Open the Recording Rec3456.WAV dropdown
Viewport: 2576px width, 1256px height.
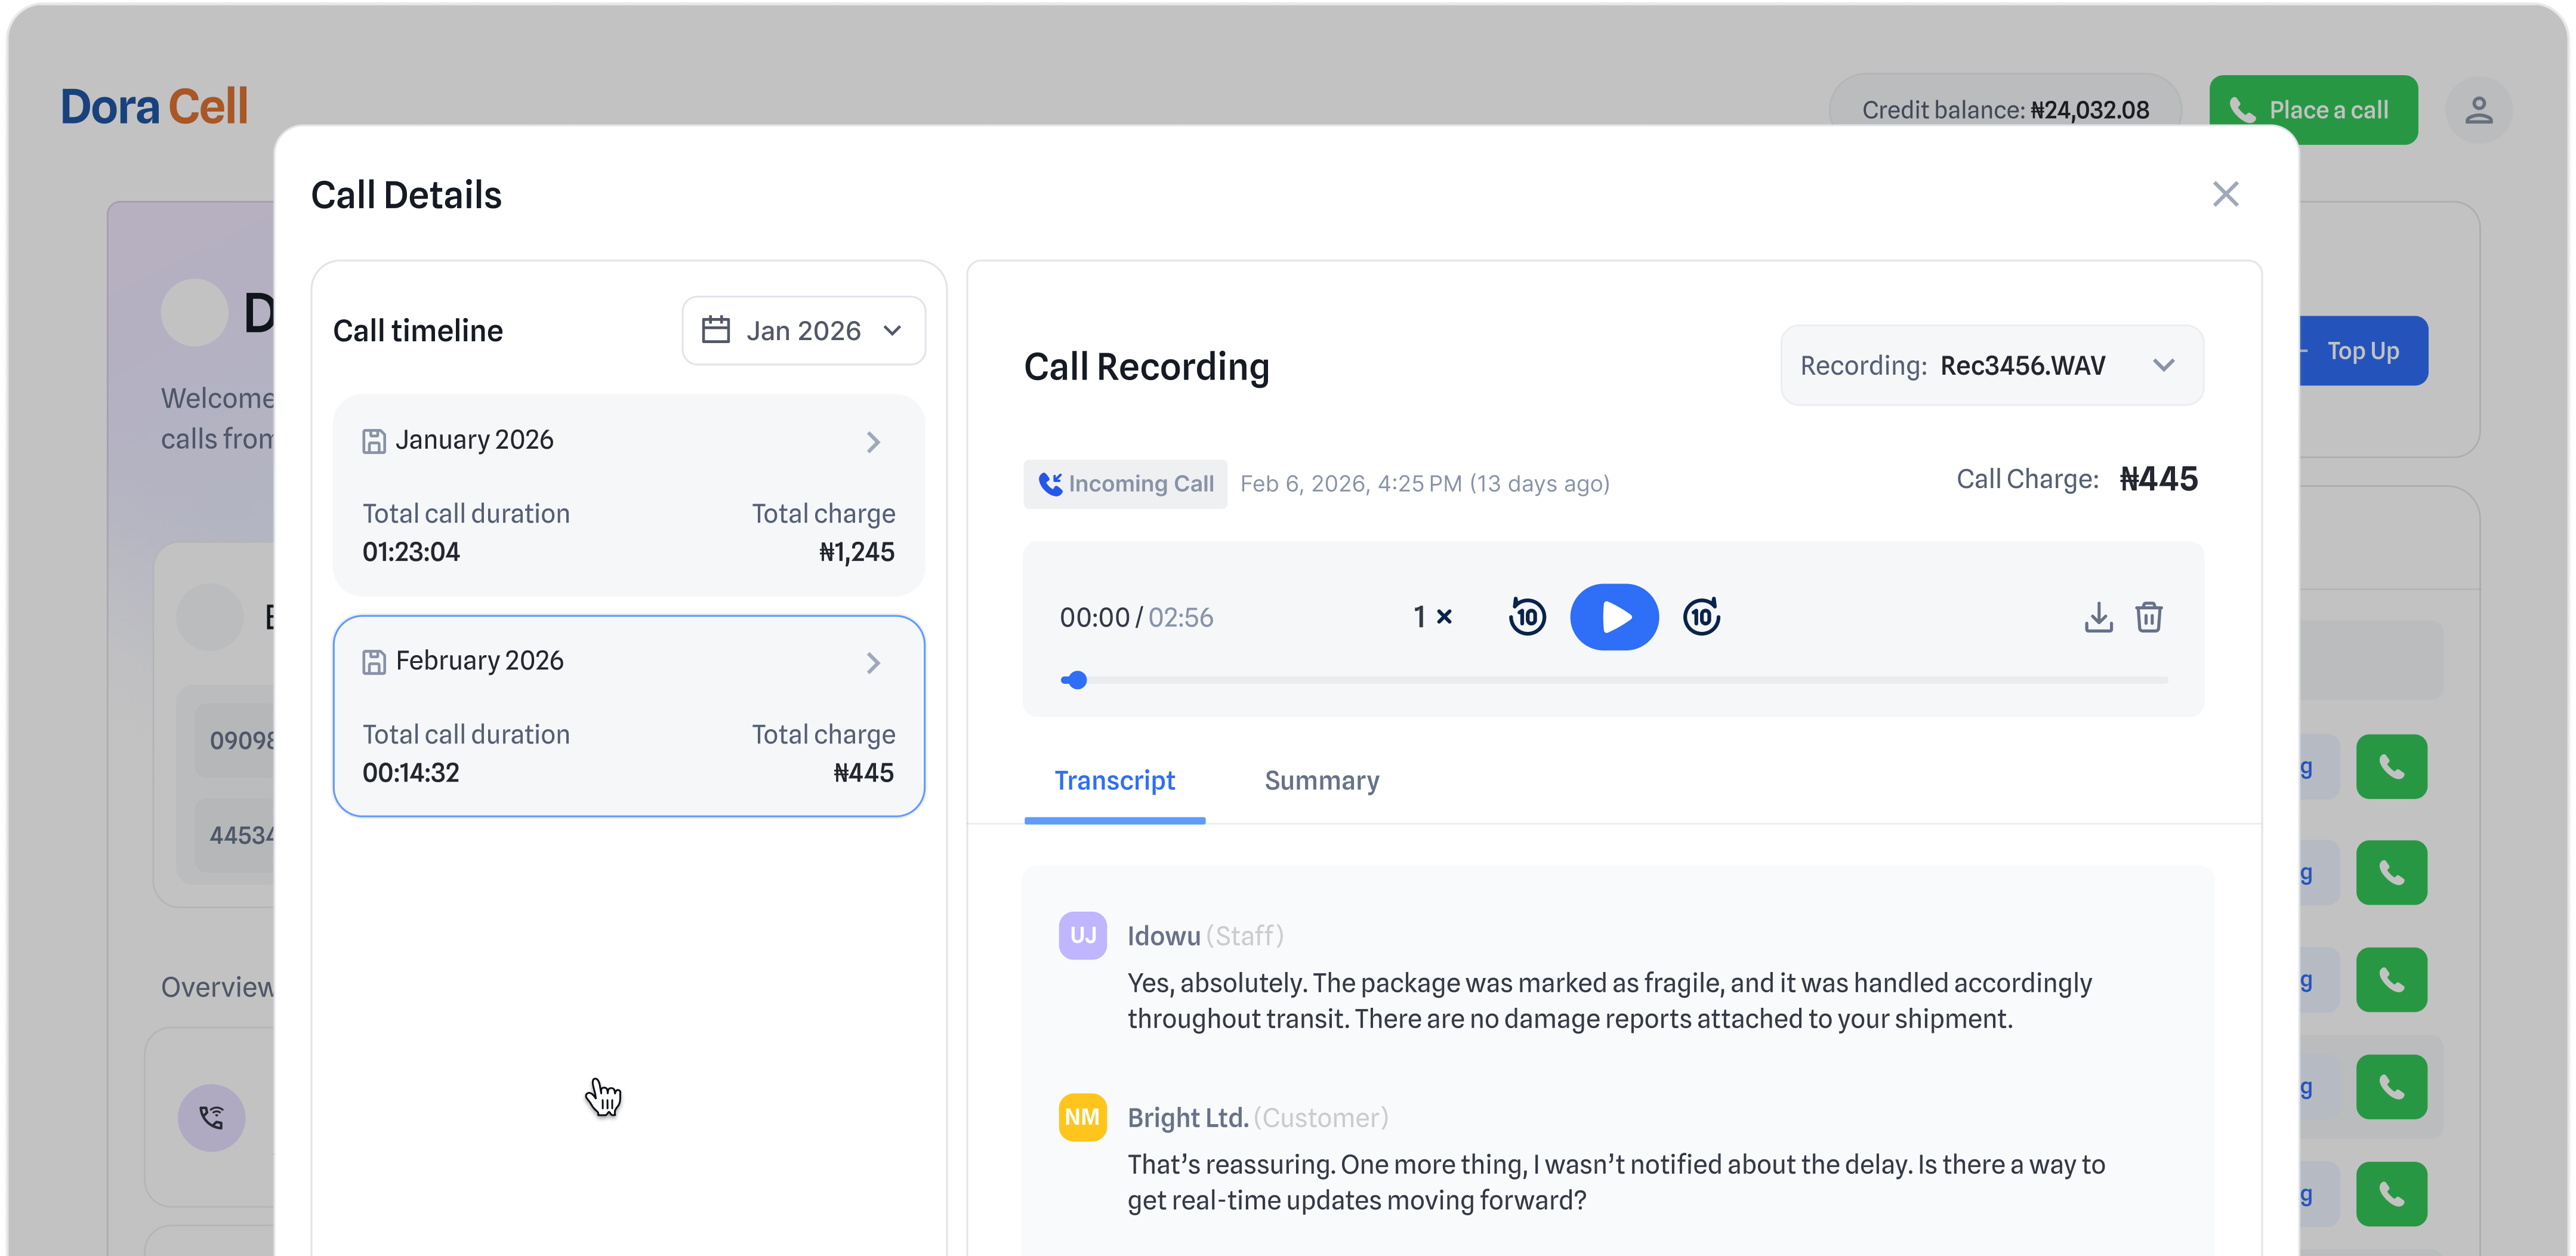(1991, 365)
